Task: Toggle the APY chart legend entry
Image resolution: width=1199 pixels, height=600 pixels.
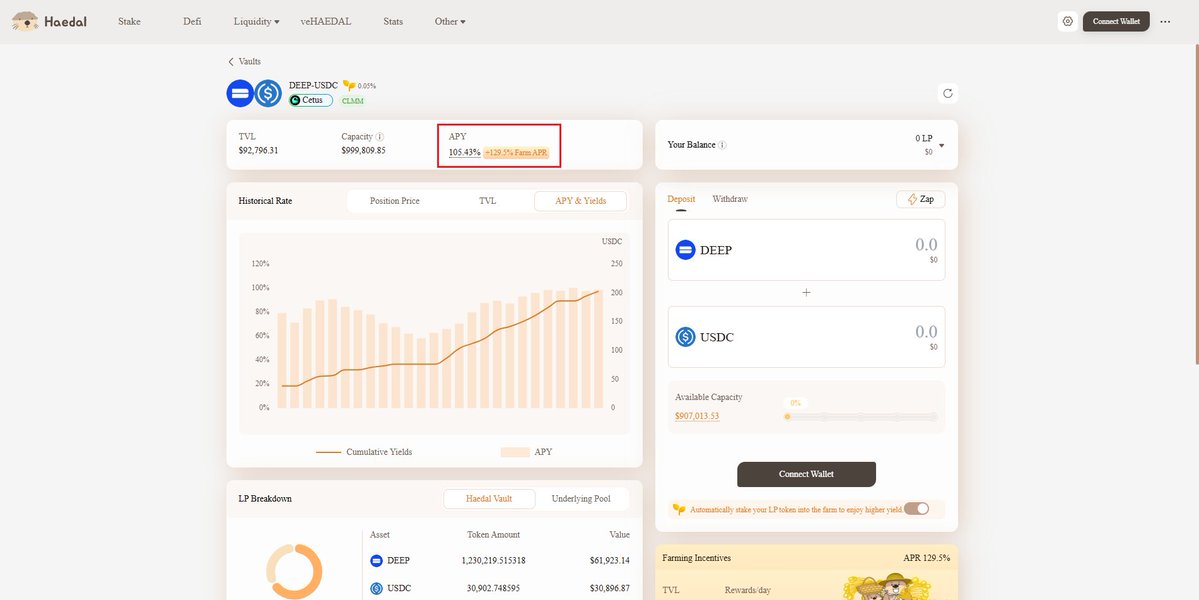Action: pos(526,452)
